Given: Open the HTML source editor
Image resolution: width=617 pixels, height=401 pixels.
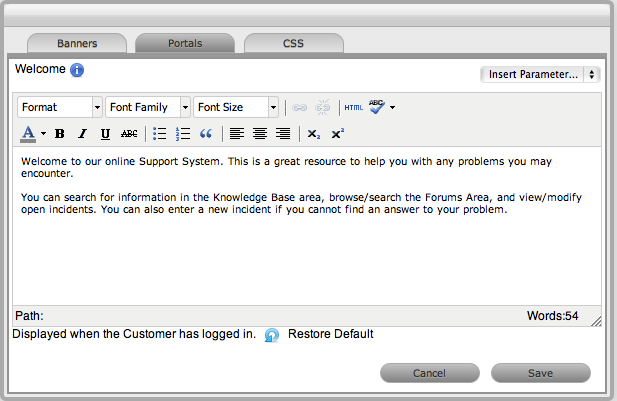Looking at the screenshot, I should click(x=353, y=107).
